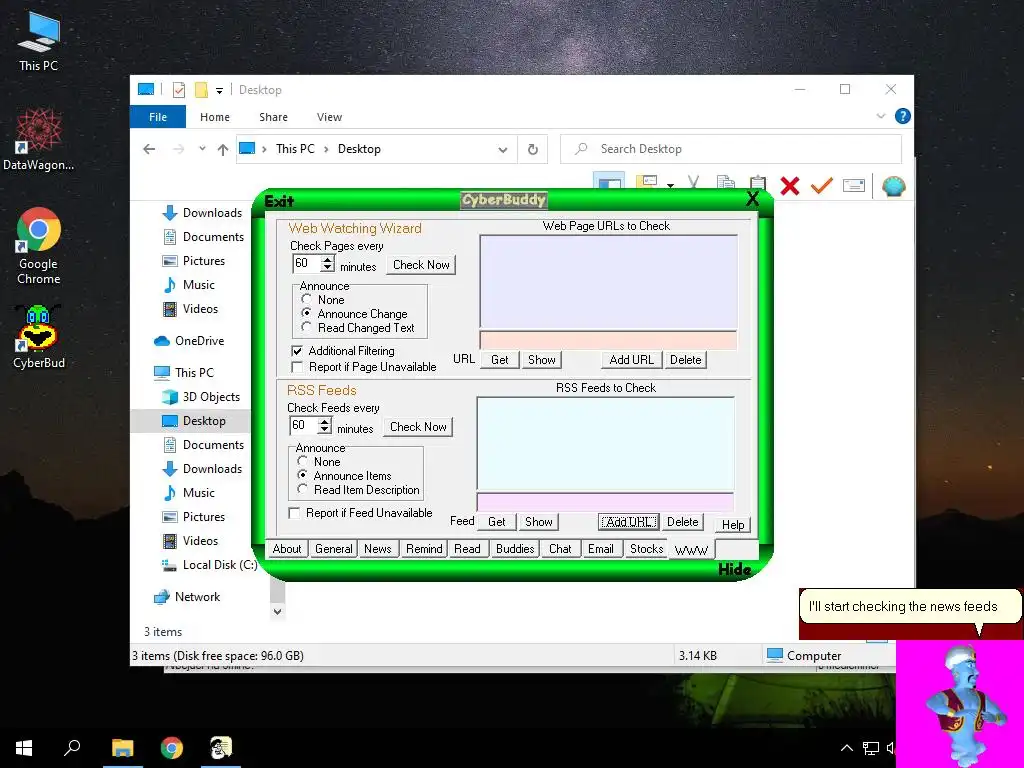Click the blue shell icon in Explorer toolbar

click(893, 186)
